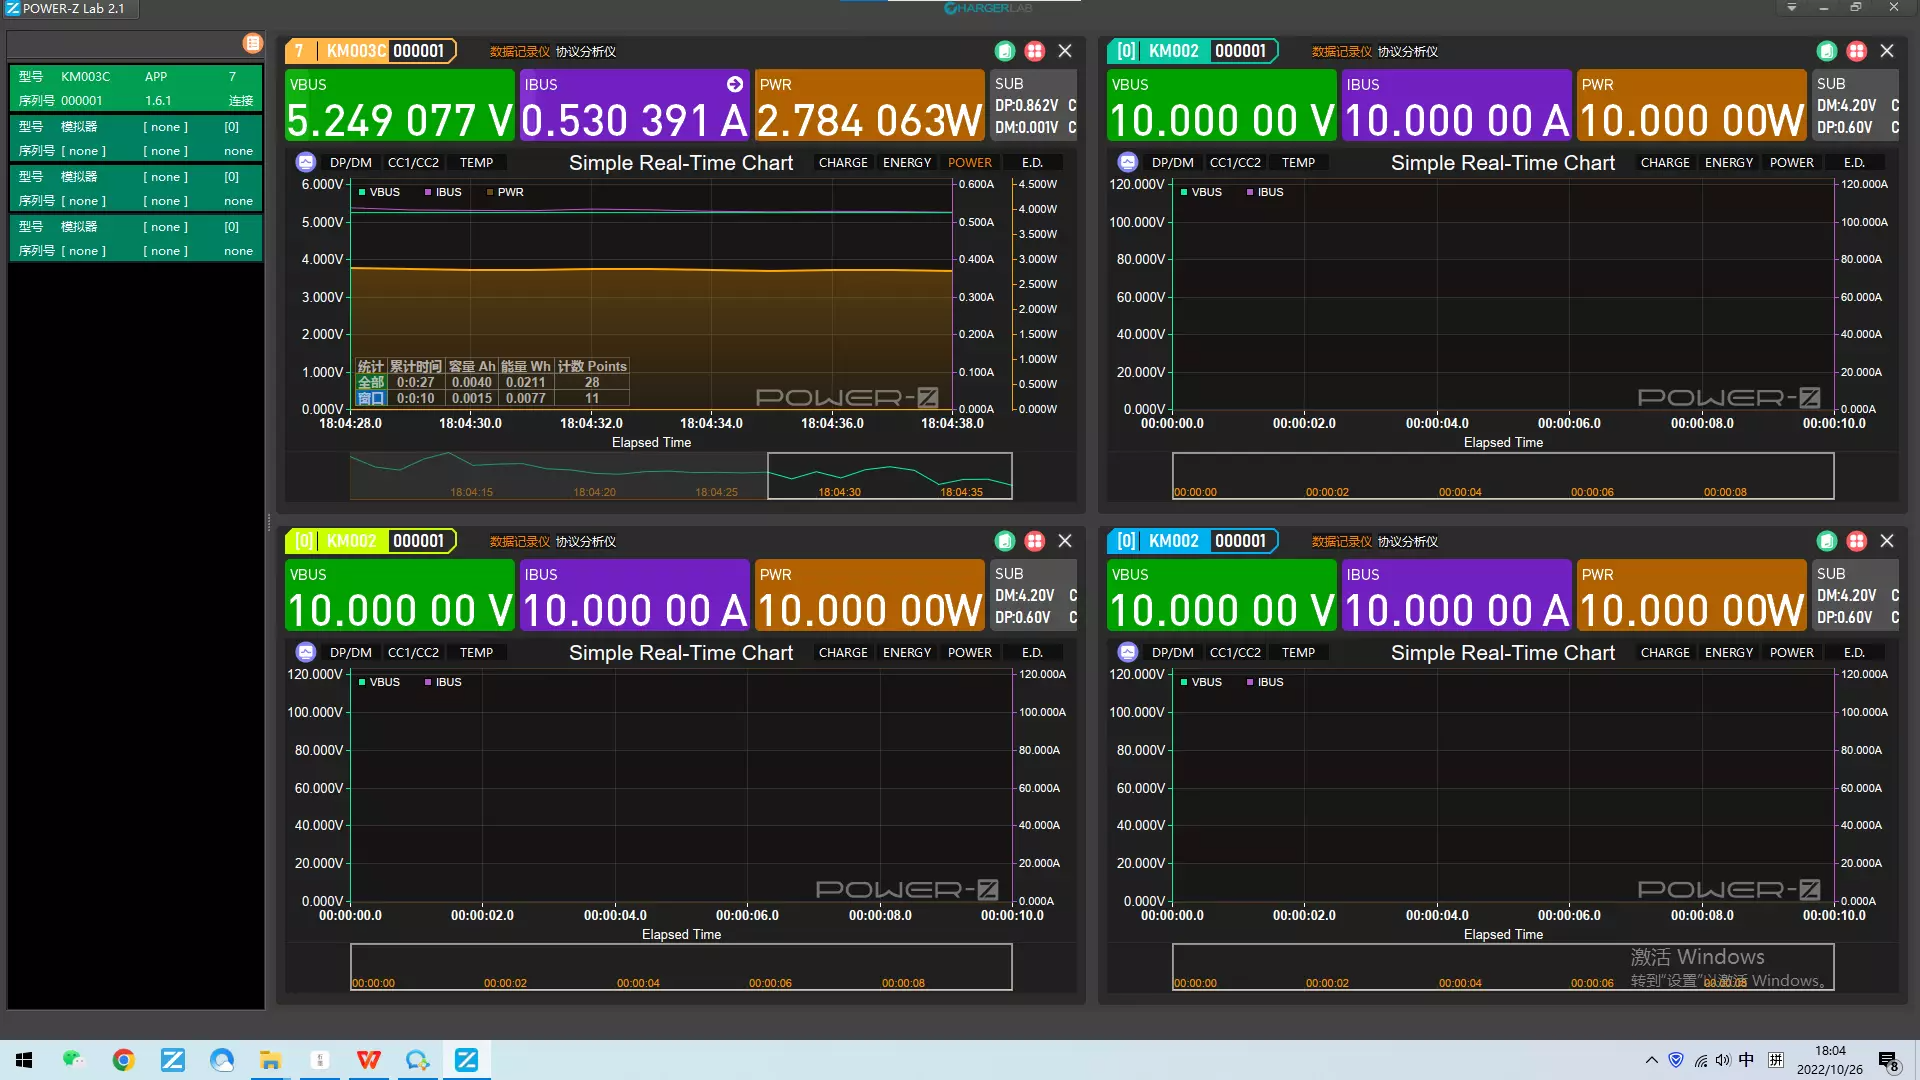Click the orange KM003C 000001 device label
This screenshot has height=1080, width=1920.
(x=371, y=51)
